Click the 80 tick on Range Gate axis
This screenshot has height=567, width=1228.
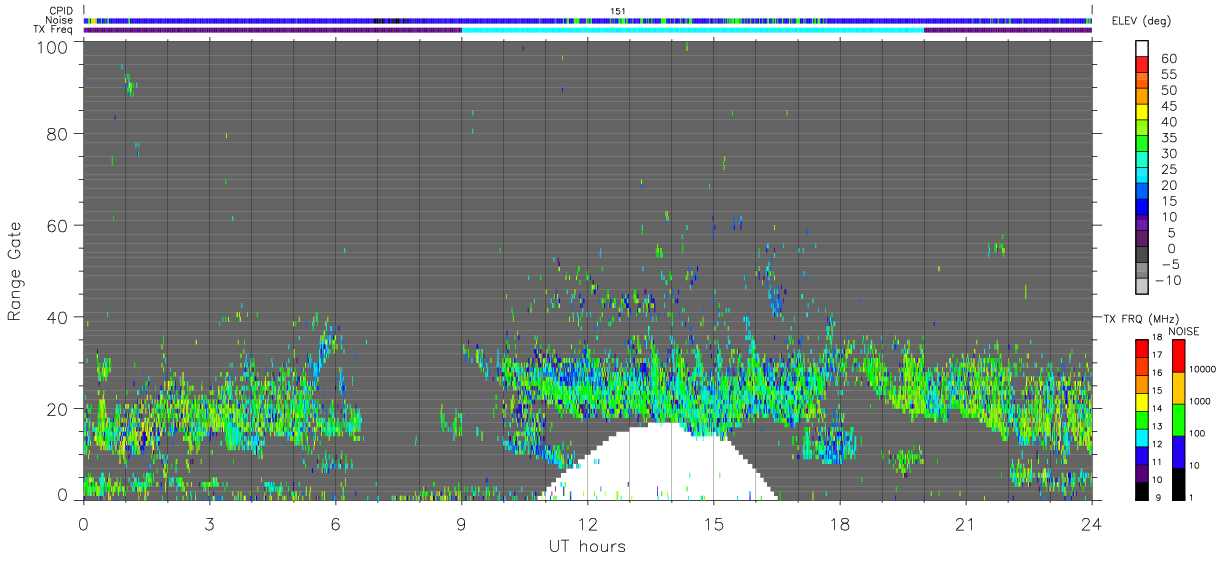coord(58,134)
